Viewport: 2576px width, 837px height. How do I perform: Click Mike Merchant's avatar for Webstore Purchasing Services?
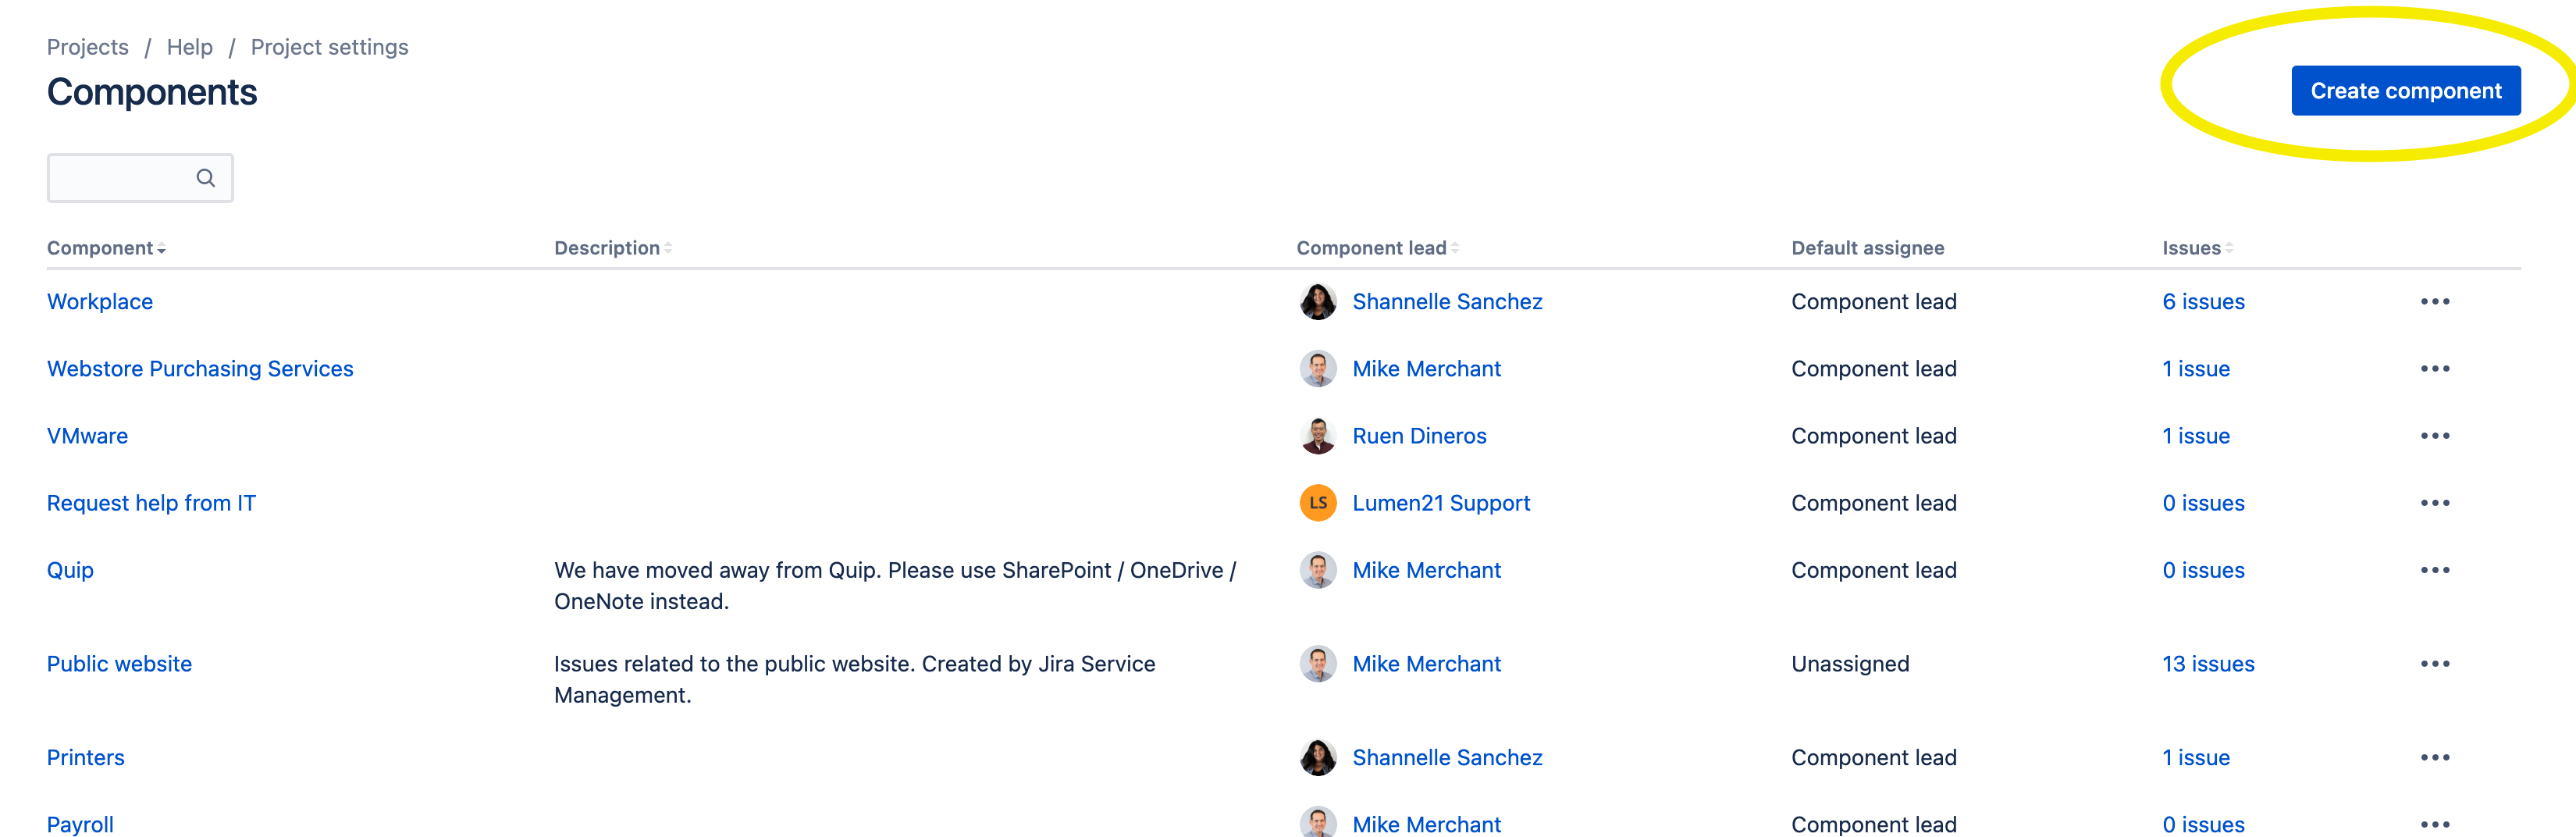click(1317, 368)
